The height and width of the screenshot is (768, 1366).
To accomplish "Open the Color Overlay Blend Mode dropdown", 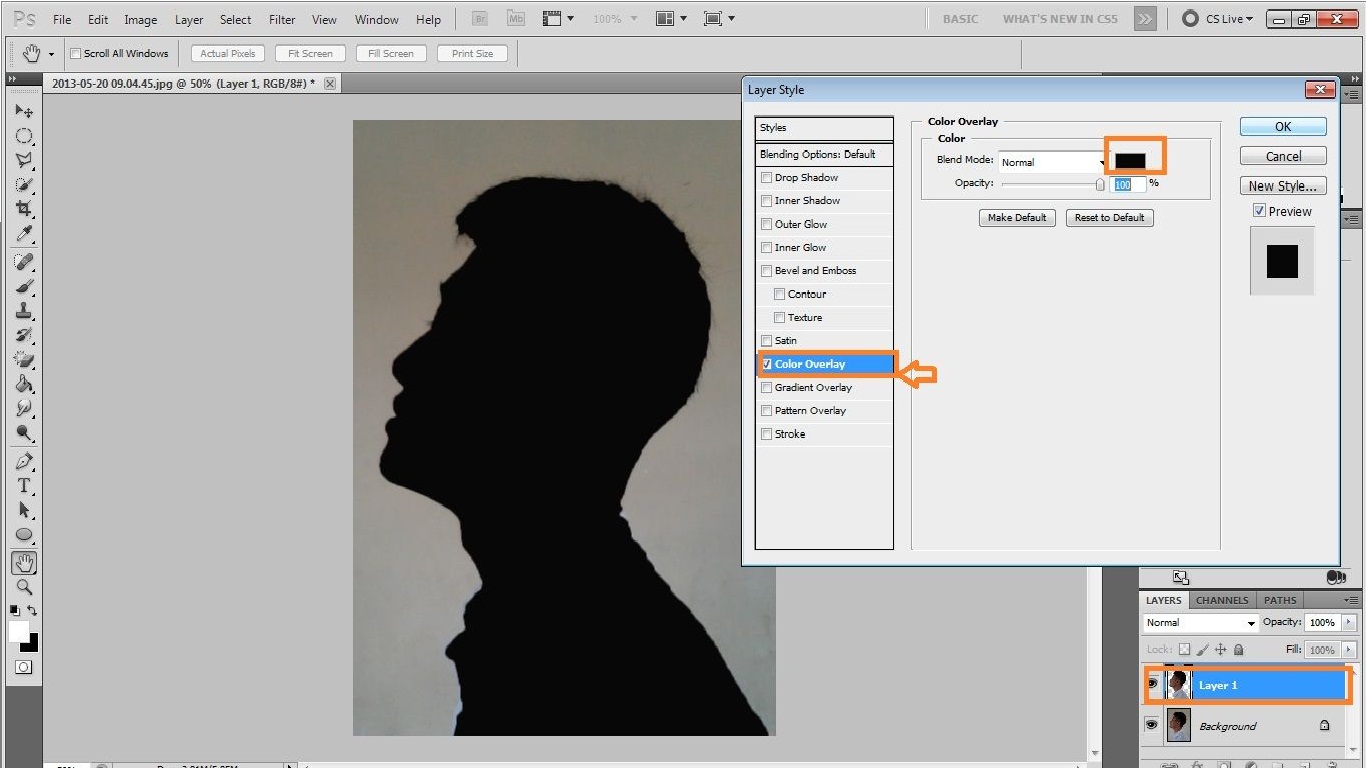I will (x=1050, y=162).
